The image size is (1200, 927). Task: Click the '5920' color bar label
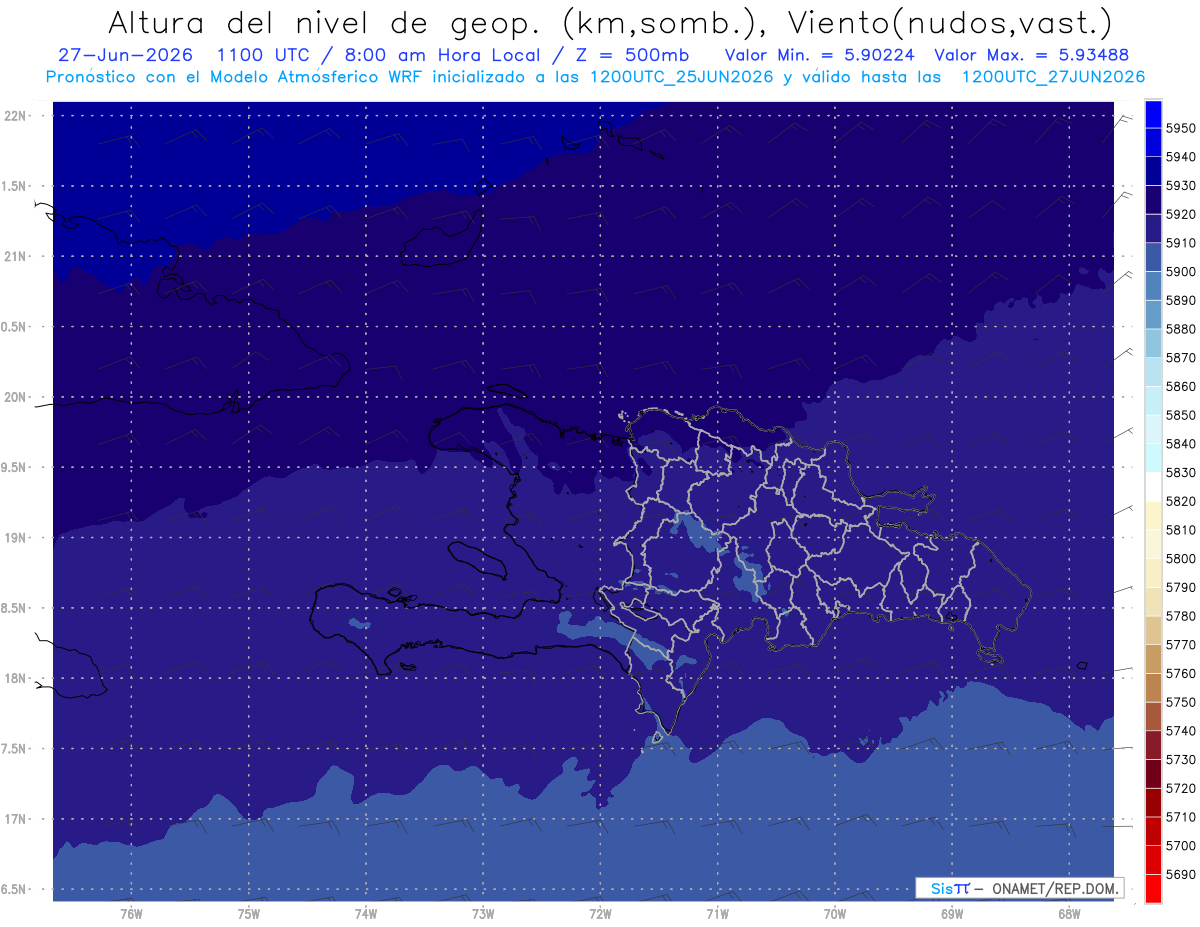[x=1181, y=214]
